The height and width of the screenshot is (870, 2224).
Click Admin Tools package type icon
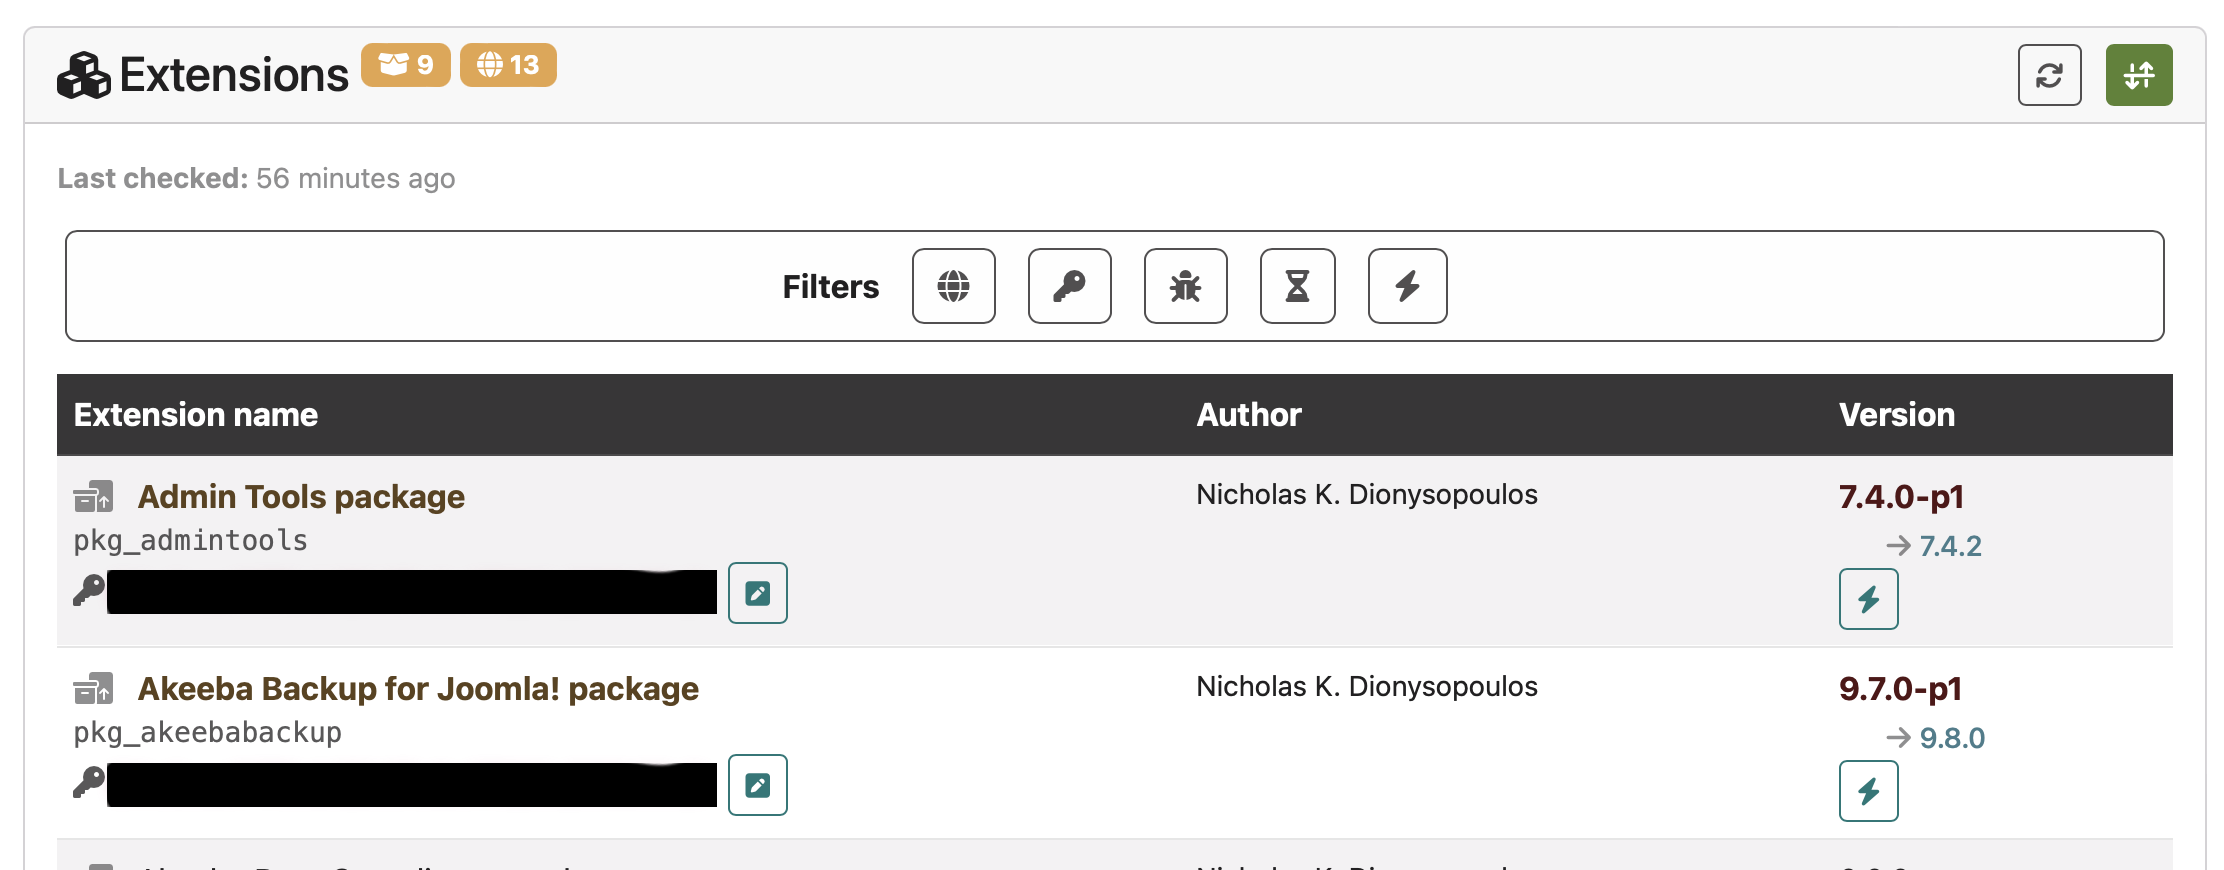coord(94,496)
